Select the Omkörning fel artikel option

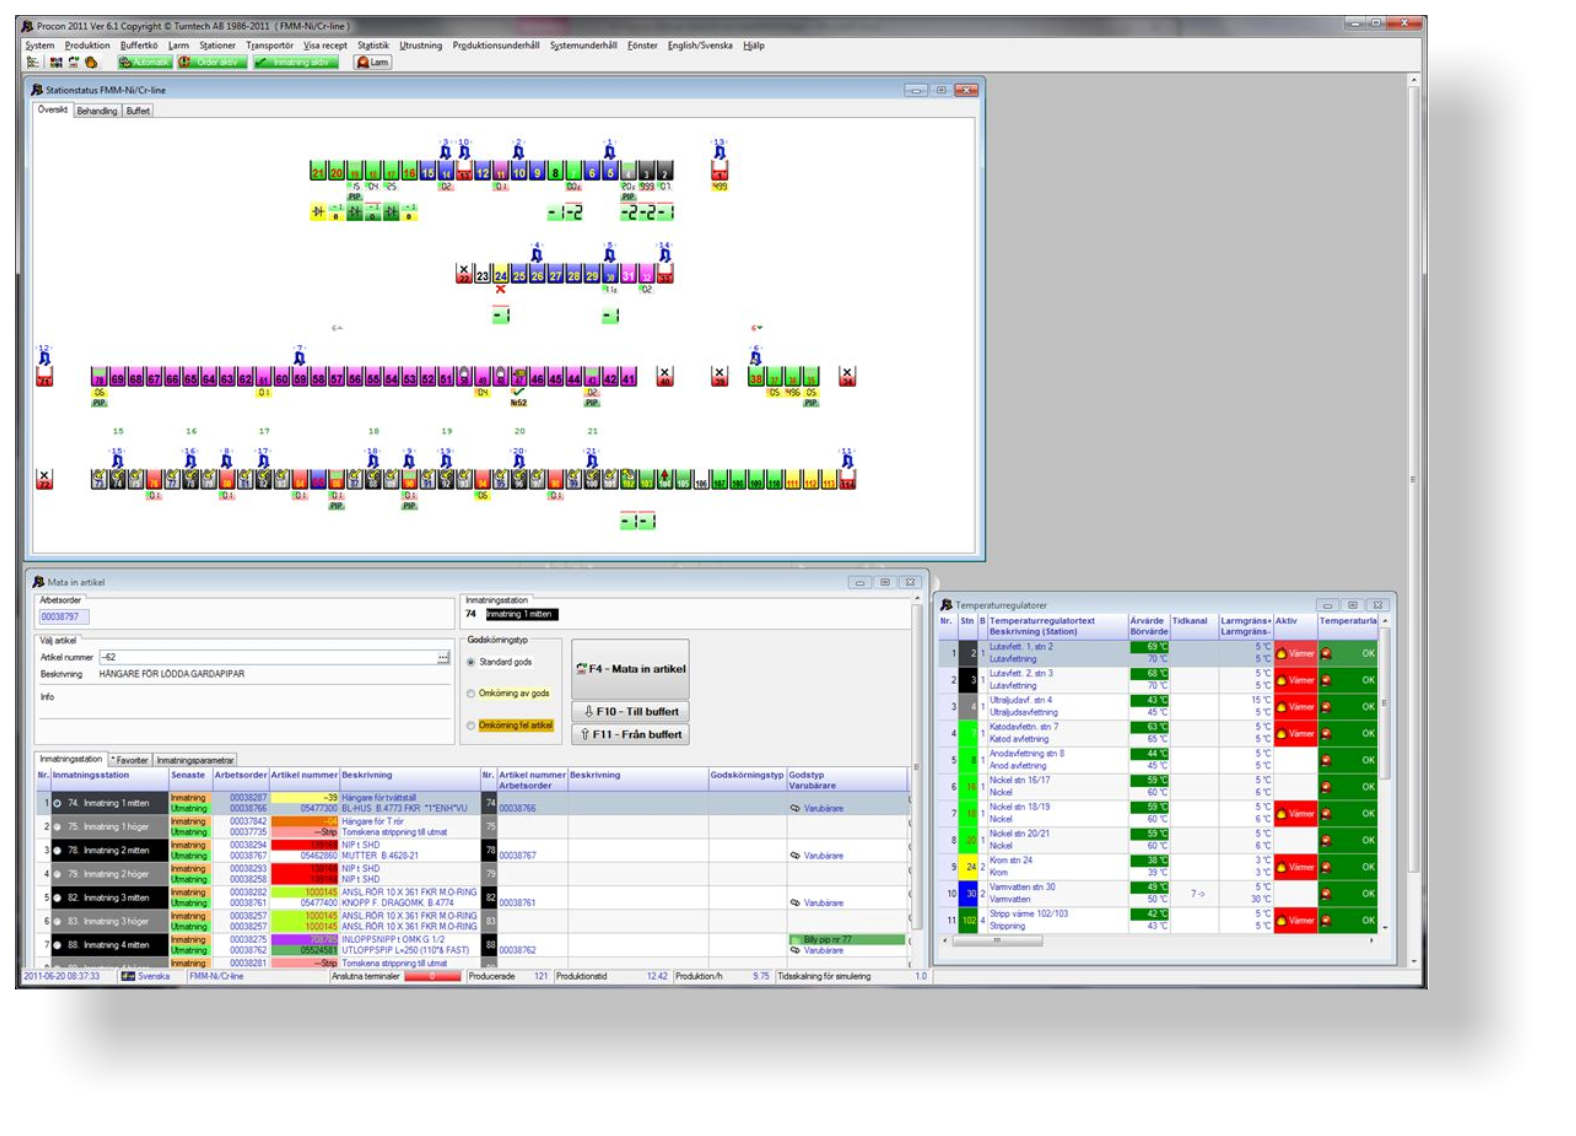coord(471,725)
